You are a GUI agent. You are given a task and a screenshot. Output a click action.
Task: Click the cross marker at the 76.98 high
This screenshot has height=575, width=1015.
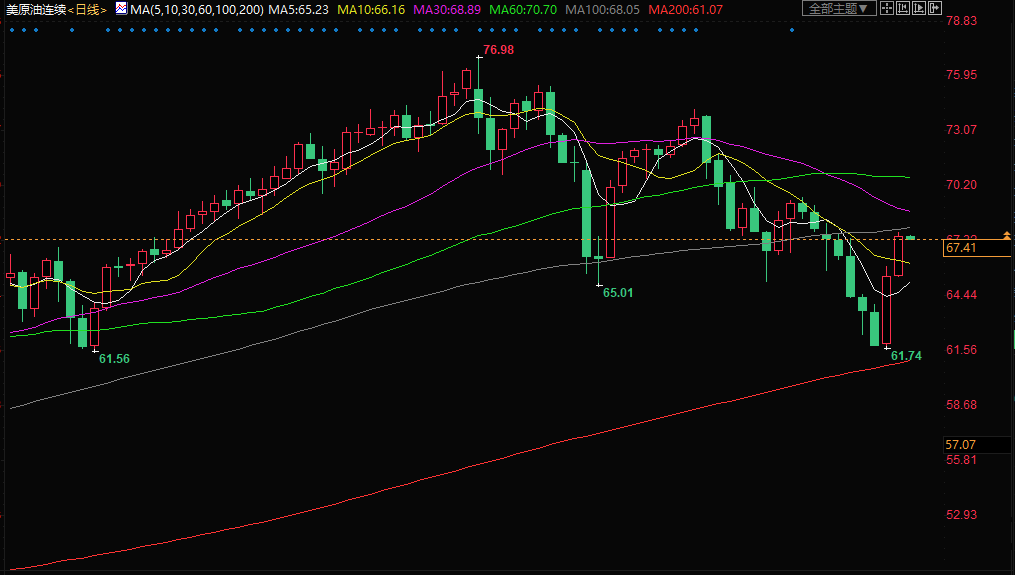[478, 57]
